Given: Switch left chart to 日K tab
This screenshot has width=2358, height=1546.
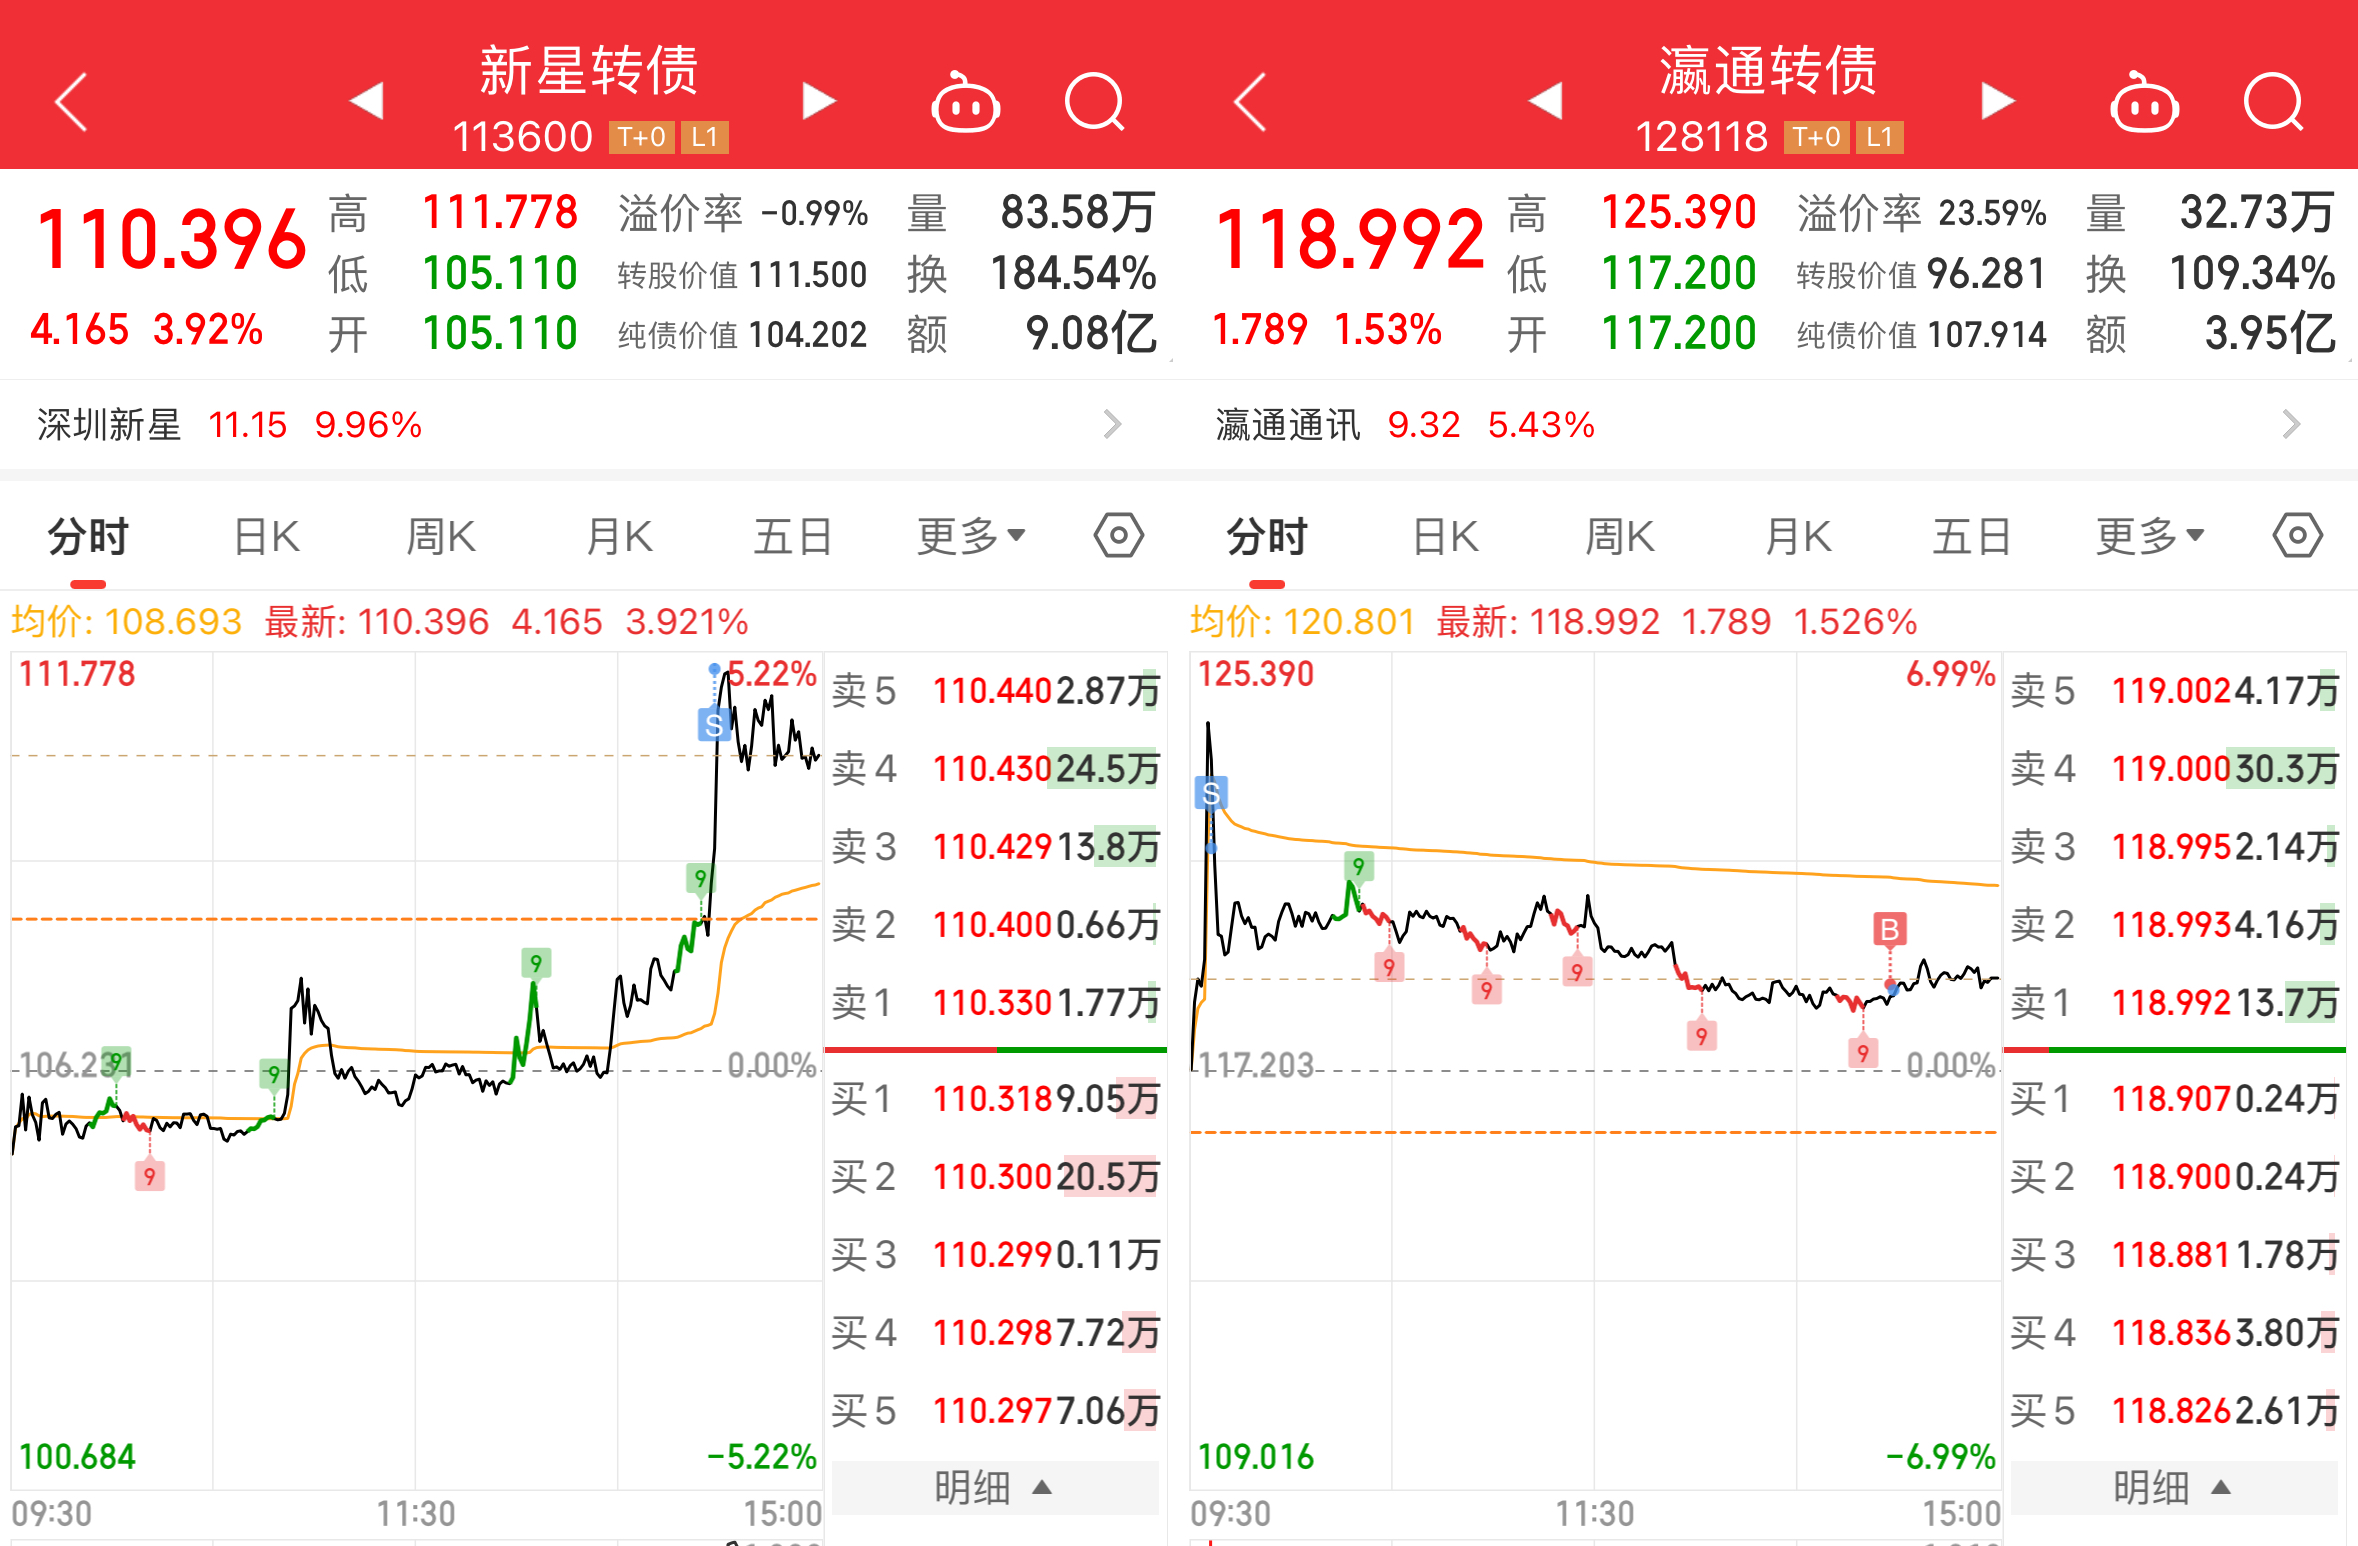Looking at the screenshot, I should (x=266, y=537).
